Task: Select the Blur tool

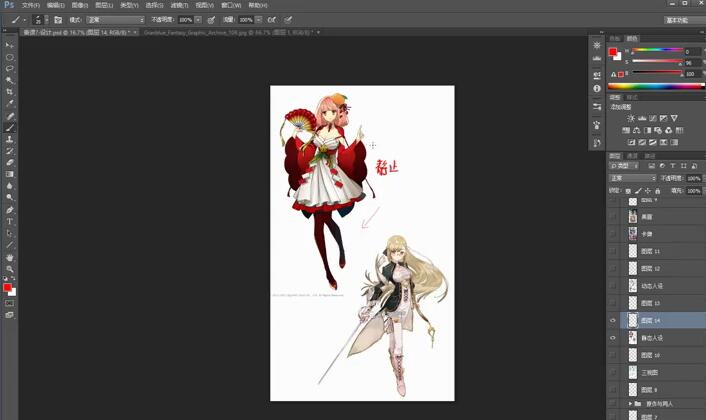Action: coord(9,186)
